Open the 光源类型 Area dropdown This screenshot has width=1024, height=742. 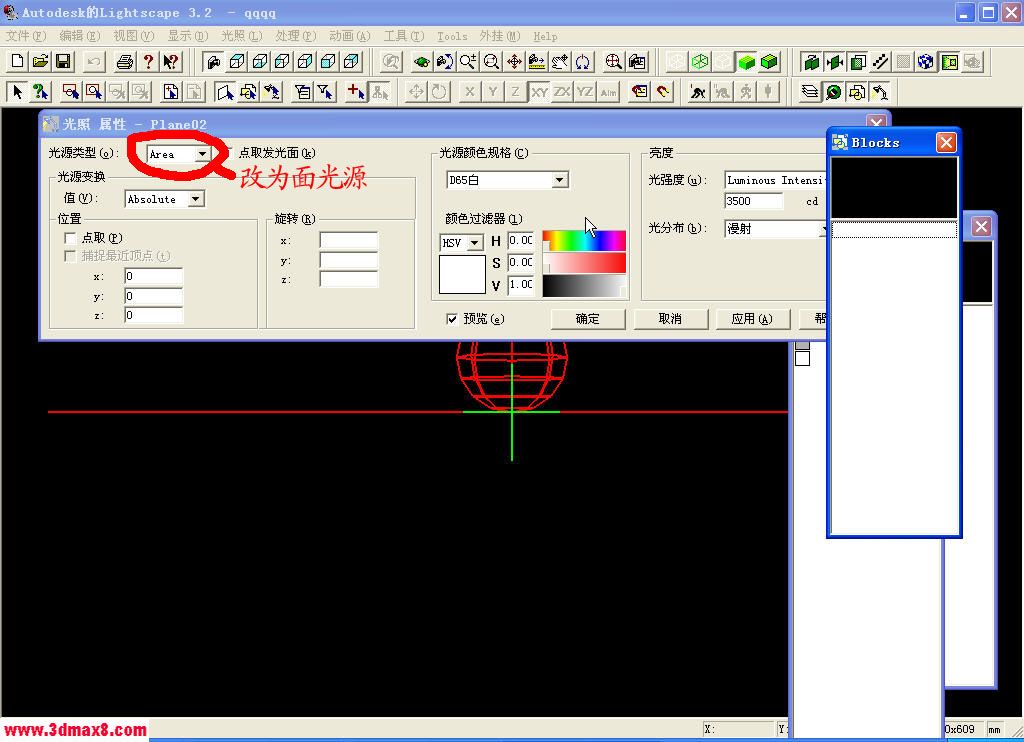(x=202, y=154)
